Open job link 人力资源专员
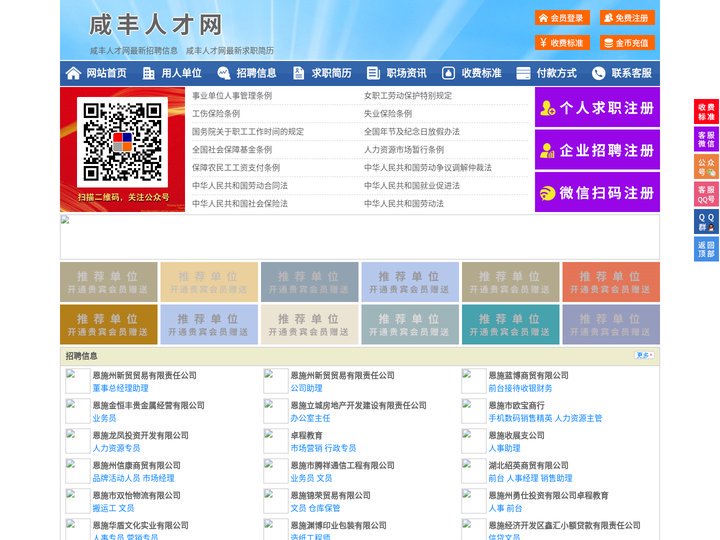Viewport: 720px width, 540px height. click(x=116, y=448)
